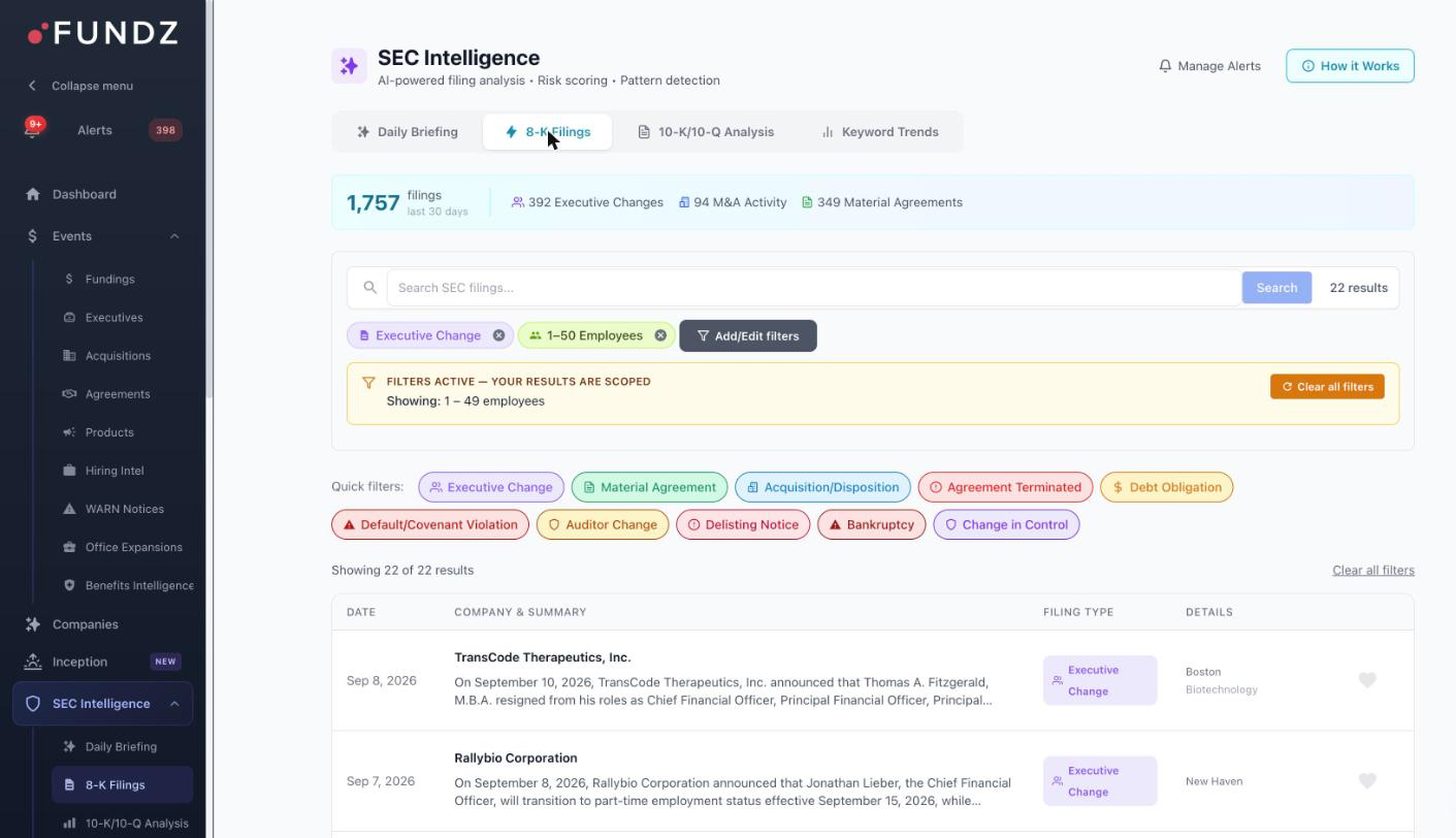Open Benefits Intelligence in the sidebar
Image resolution: width=1456 pixels, height=838 pixels.
pos(139,586)
